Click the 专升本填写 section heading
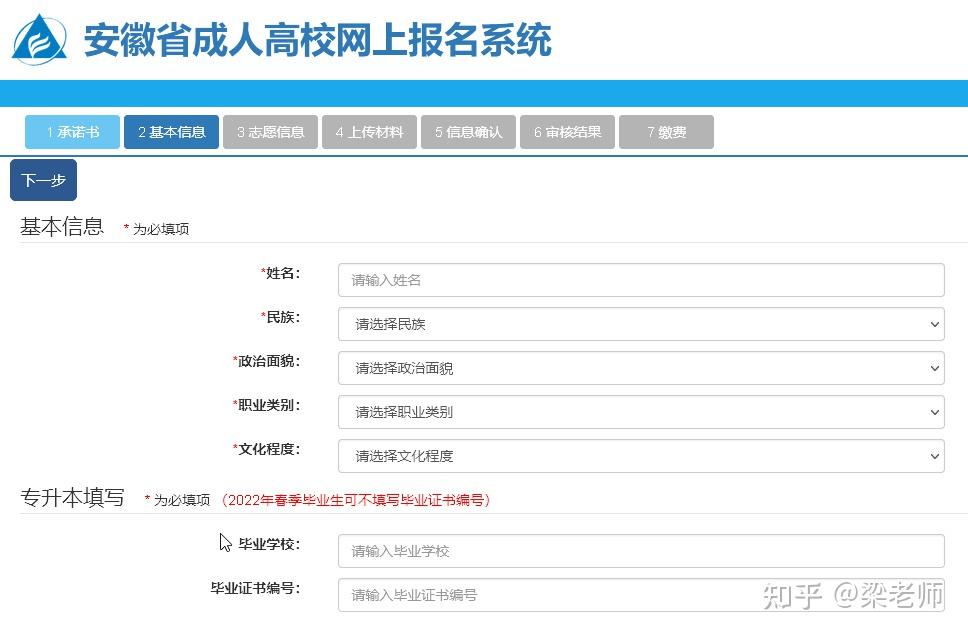This screenshot has height=635, width=968. pyautogui.click(x=72, y=497)
